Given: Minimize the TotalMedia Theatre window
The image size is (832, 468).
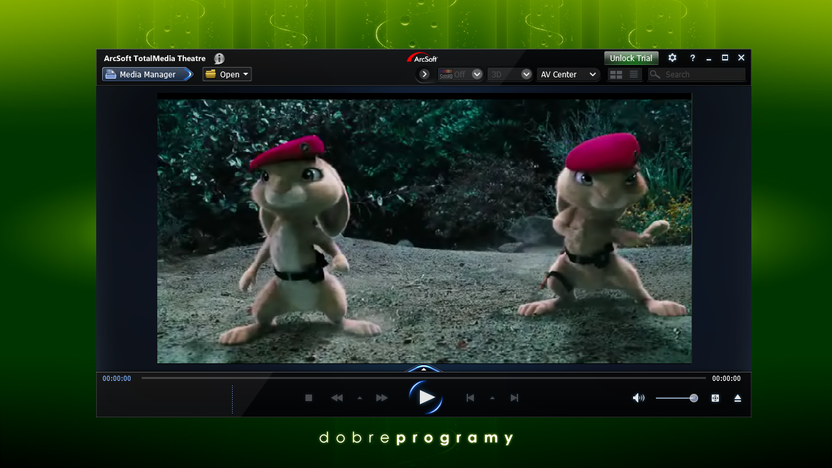Looking at the screenshot, I should (x=709, y=58).
